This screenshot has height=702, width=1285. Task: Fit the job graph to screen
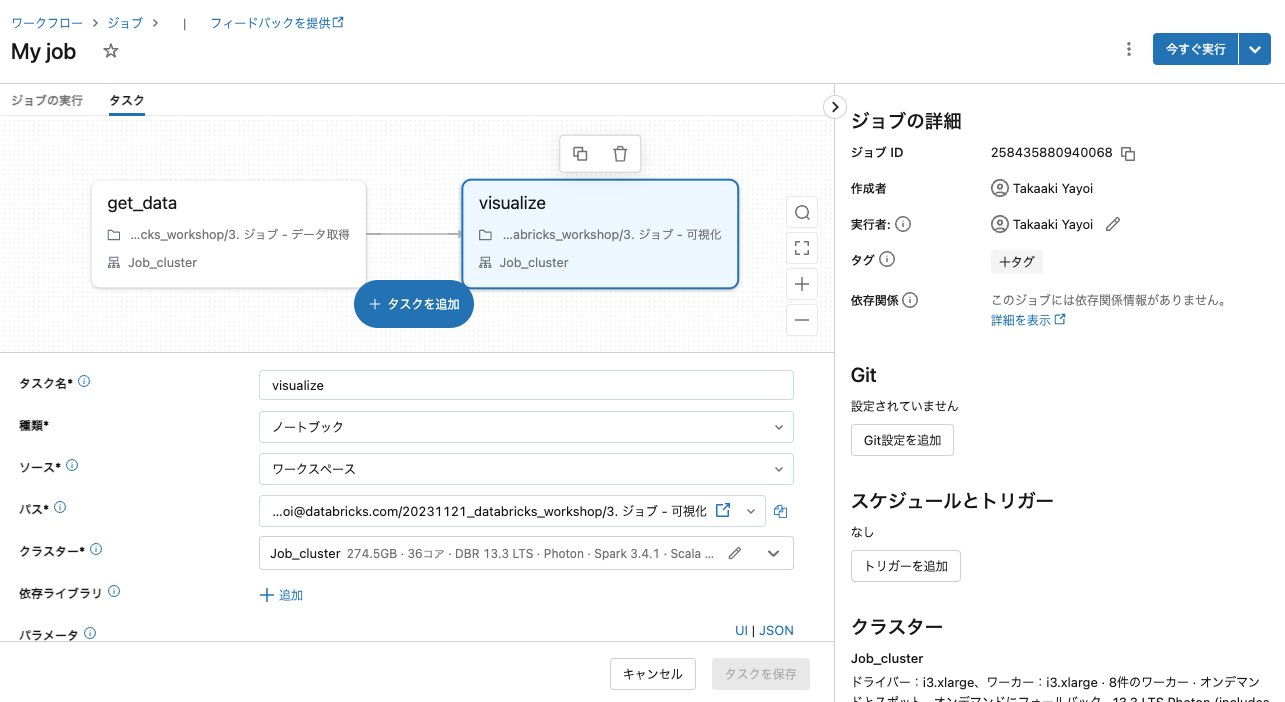pos(801,248)
